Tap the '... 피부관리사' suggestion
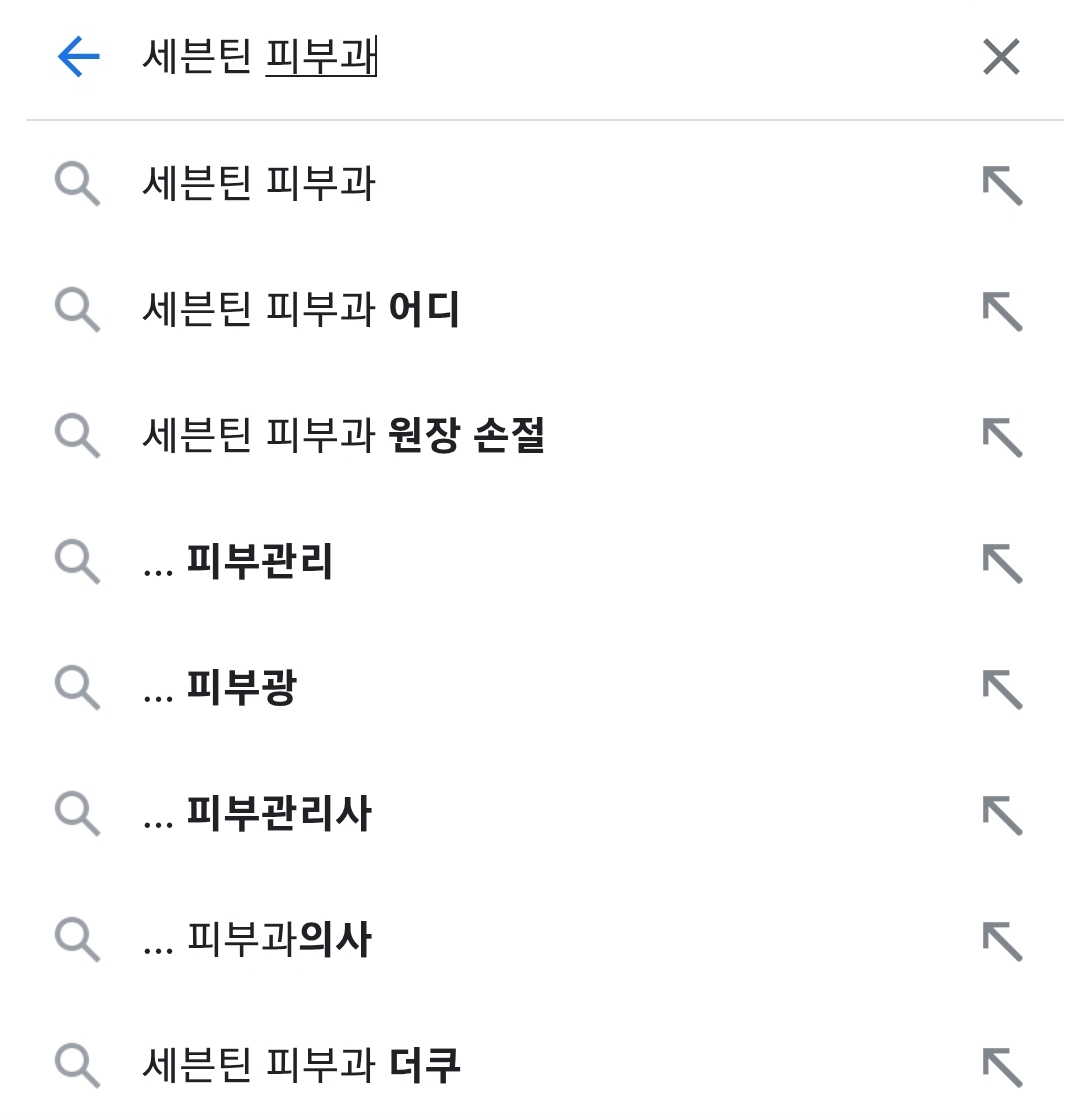Viewport: 1080px width, 1119px height. pyautogui.click(x=257, y=815)
